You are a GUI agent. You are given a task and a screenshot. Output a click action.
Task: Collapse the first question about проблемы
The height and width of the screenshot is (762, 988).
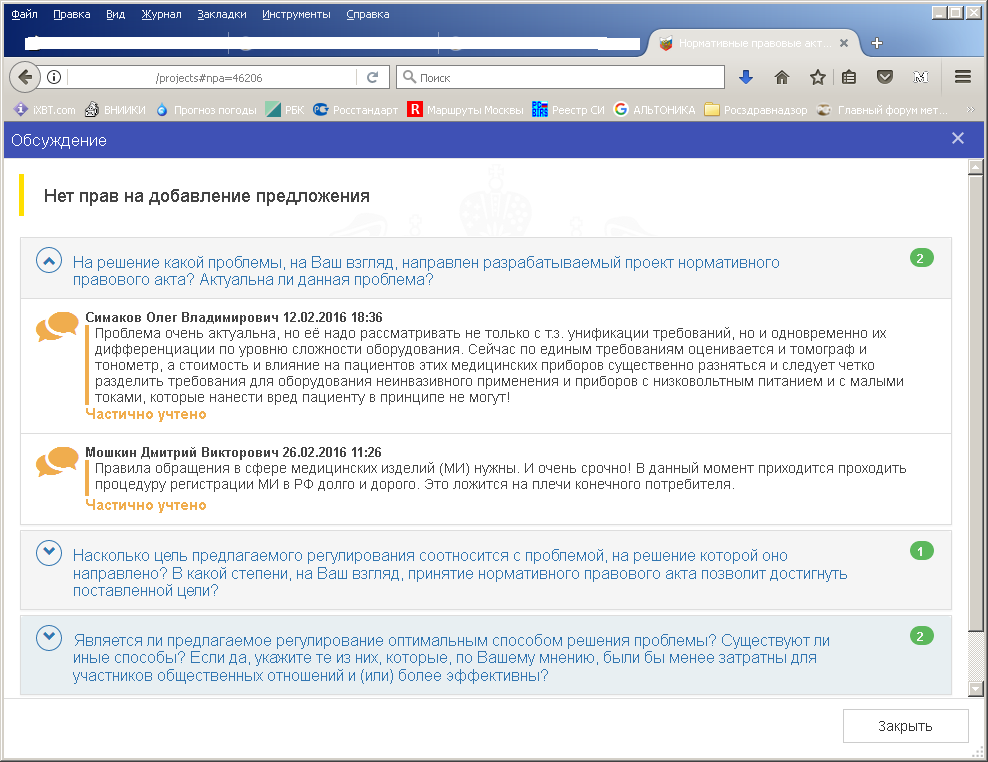click(49, 260)
